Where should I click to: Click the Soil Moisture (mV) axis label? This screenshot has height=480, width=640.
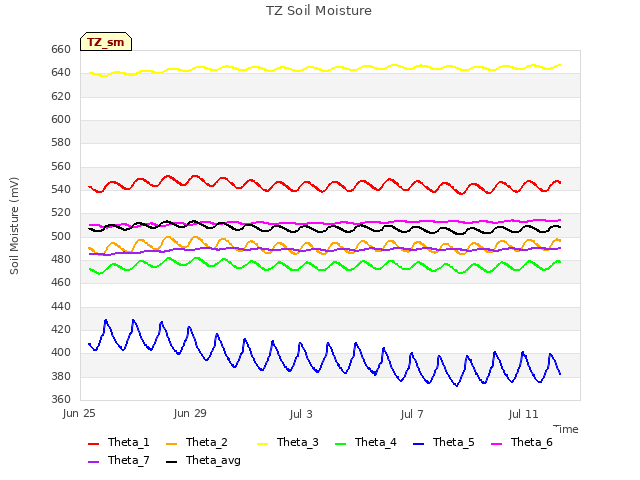[x=14, y=226]
